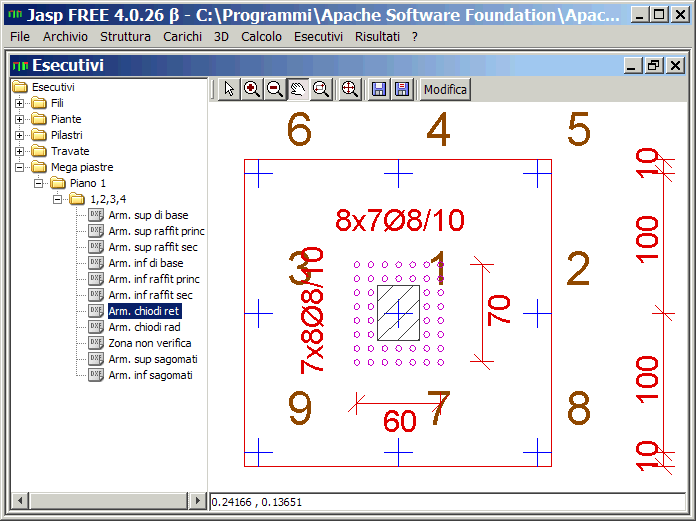Select the Piante folder in tree
Image resolution: width=696 pixels, height=521 pixels.
(66, 119)
